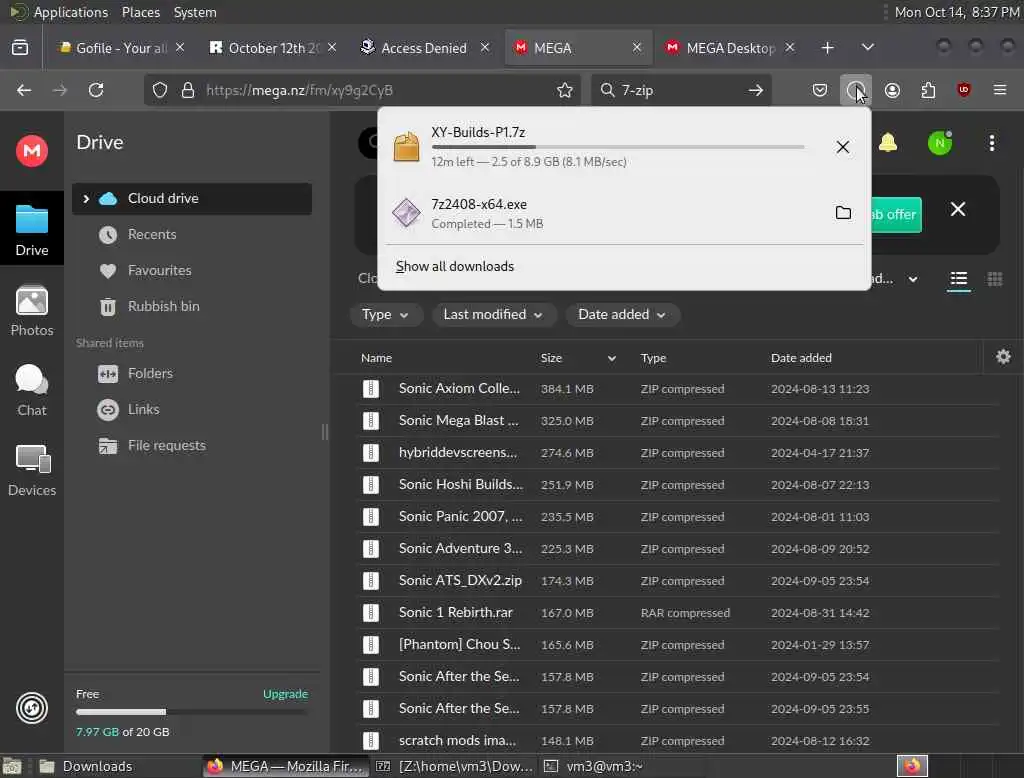Open a new Firefox tab
The height and width of the screenshot is (778, 1024).
coord(827,48)
